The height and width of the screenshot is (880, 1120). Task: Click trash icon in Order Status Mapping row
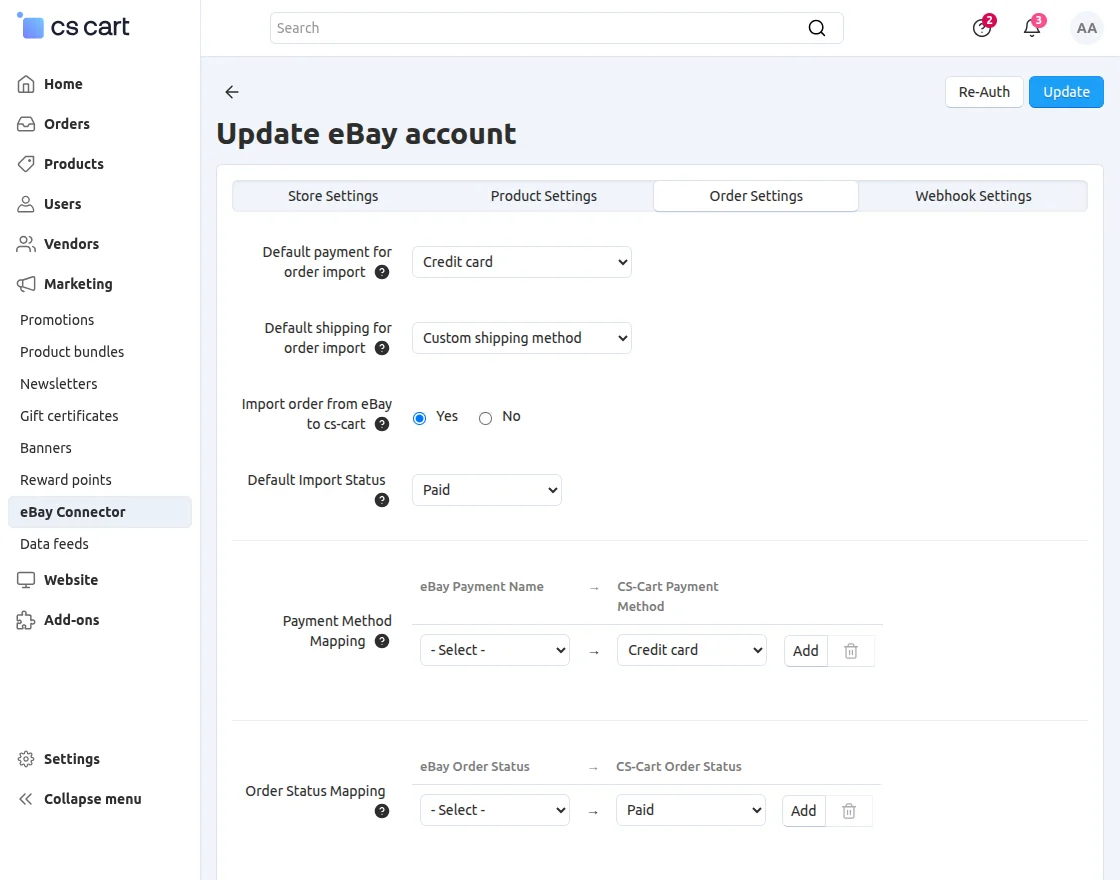[x=849, y=811]
